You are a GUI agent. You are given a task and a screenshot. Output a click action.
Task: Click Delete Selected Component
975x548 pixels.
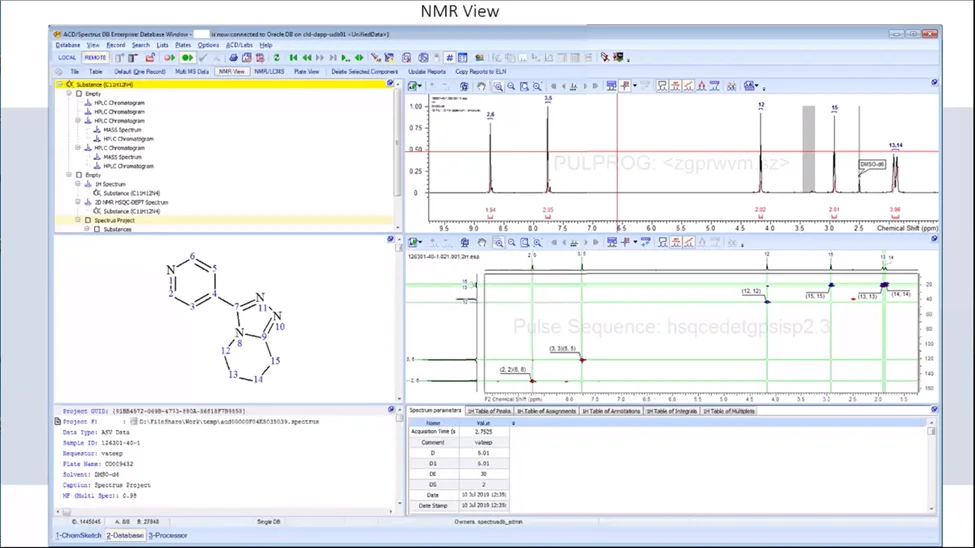click(x=364, y=72)
